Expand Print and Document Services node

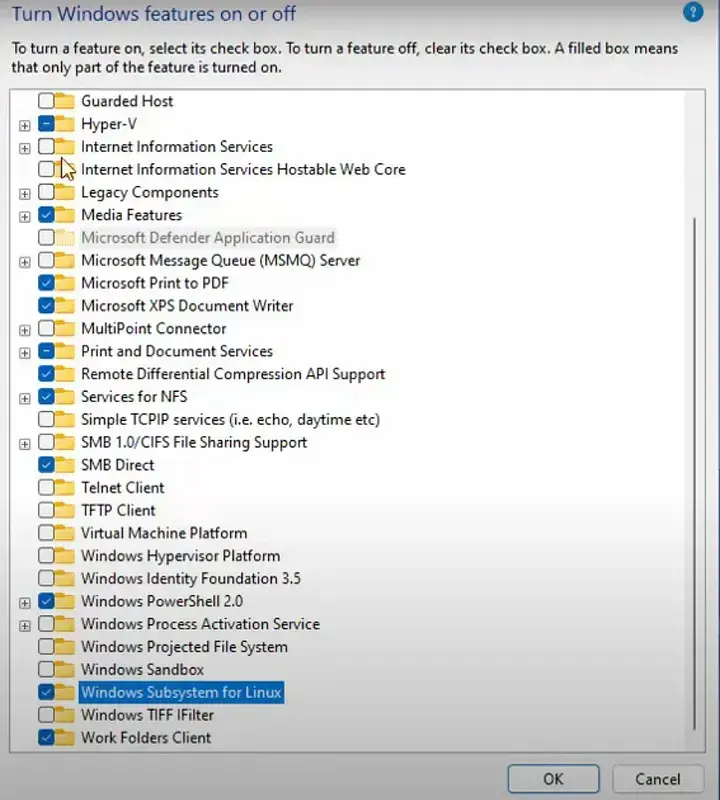[24, 353]
